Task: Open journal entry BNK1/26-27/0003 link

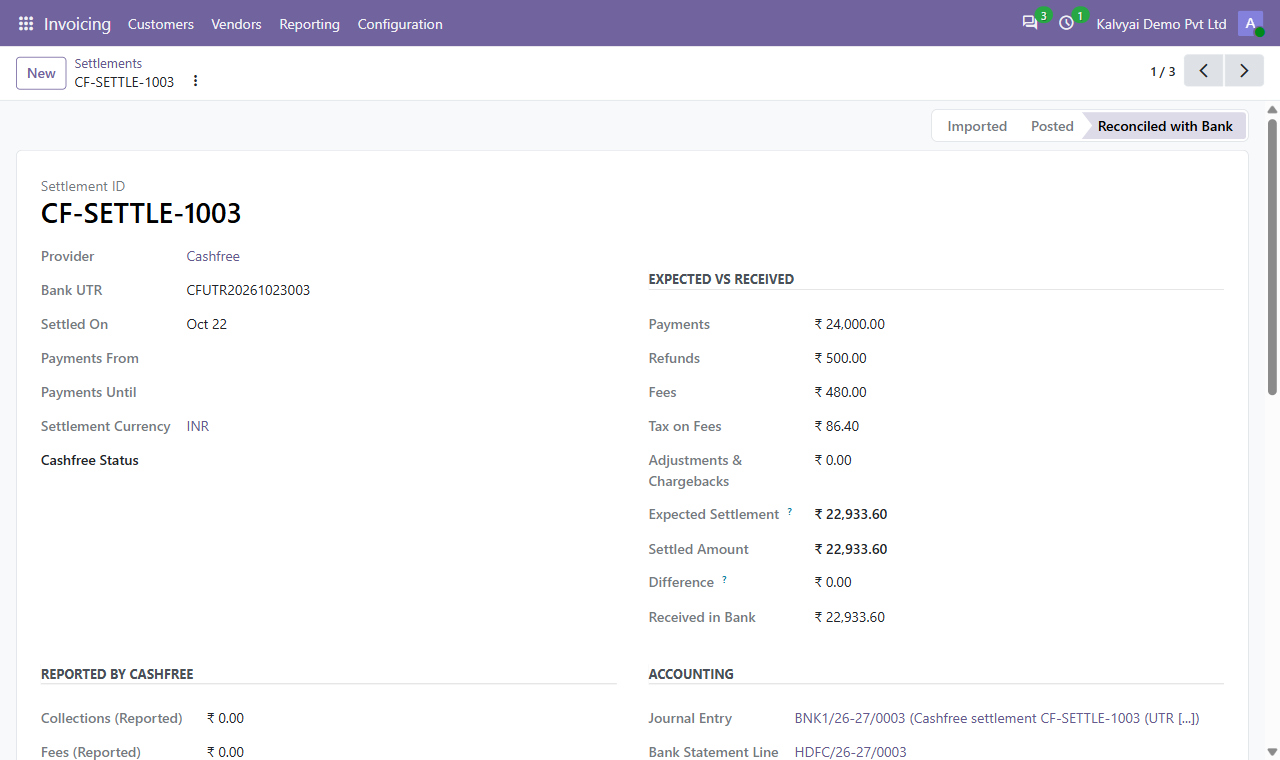Action: (997, 718)
